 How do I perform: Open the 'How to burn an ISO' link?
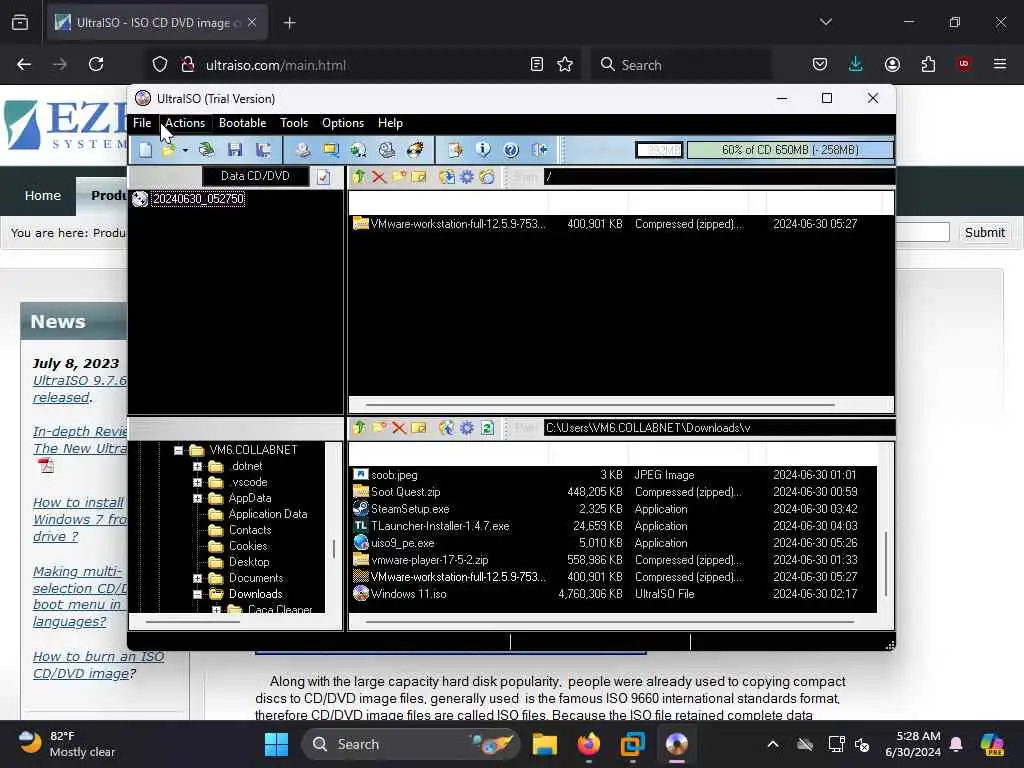pyautogui.click(x=98, y=665)
